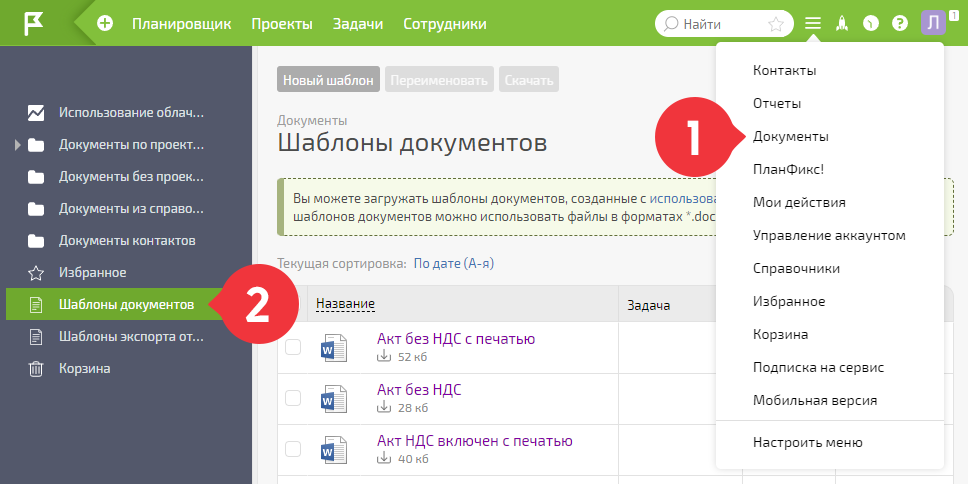
Task: Click download icon next to 28 кб
Action: [x=385, y=407]
